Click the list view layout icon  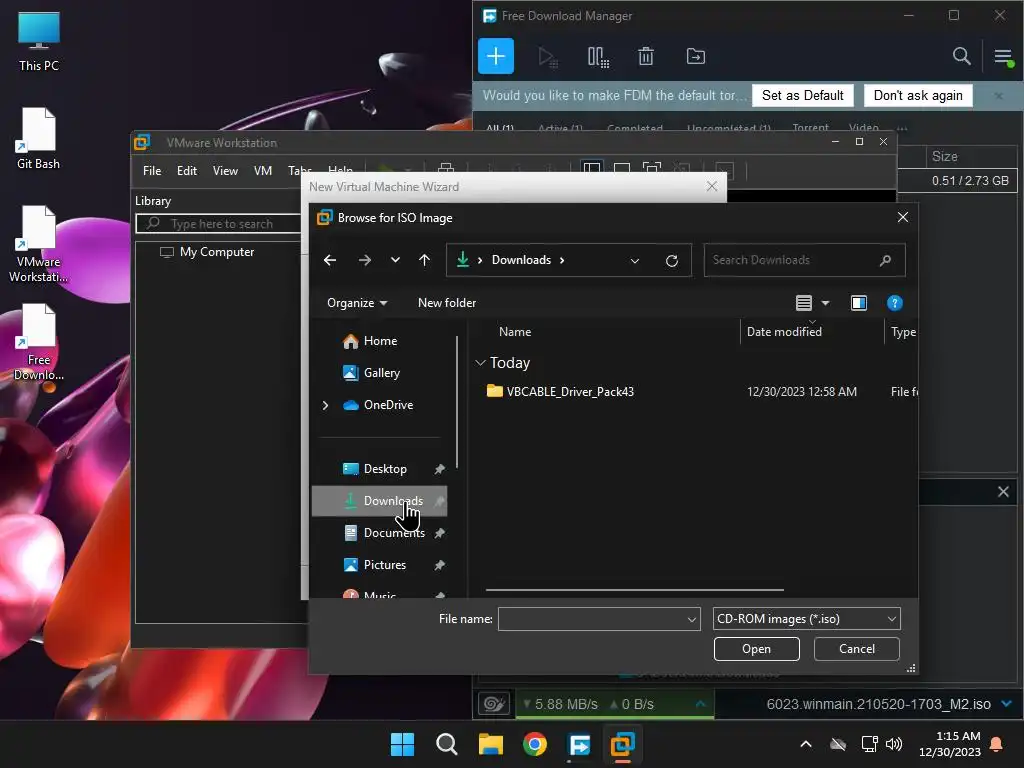coord(804,303)
